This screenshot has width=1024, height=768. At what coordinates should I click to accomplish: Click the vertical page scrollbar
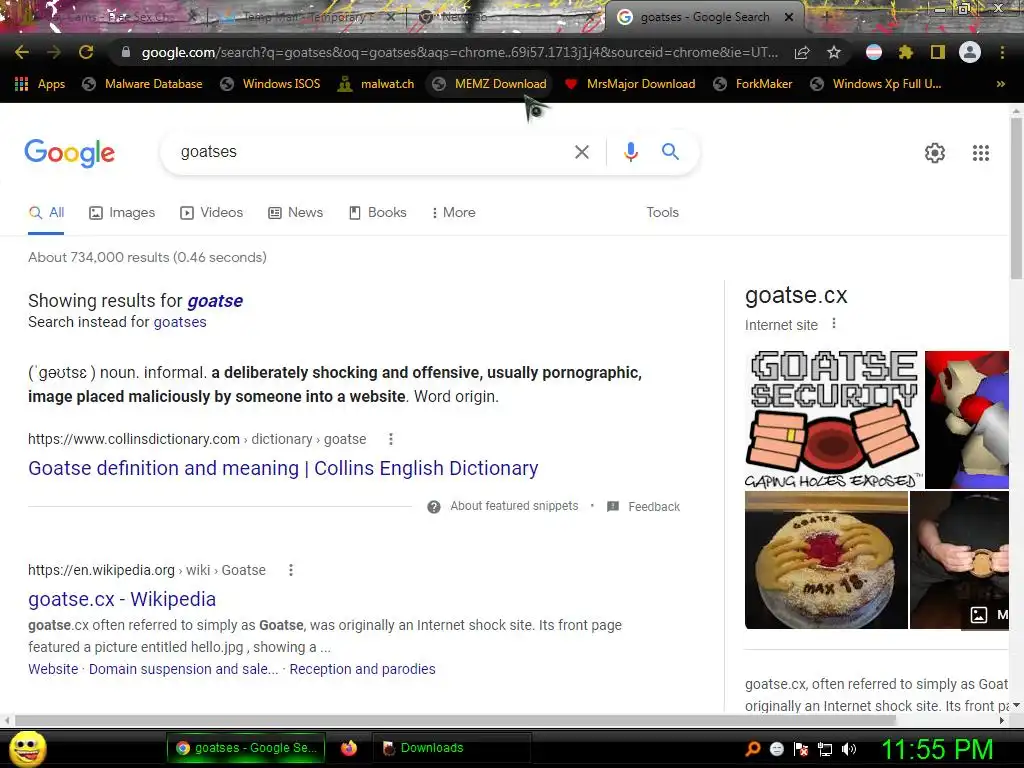coord(1016,199)
